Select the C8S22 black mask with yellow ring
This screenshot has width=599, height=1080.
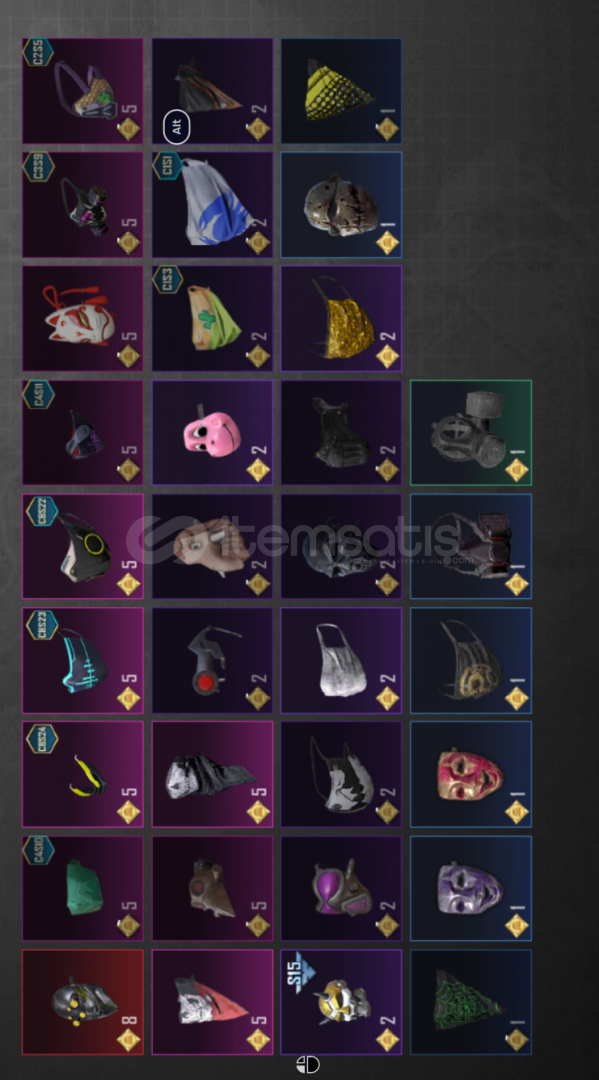pos(83,546)
